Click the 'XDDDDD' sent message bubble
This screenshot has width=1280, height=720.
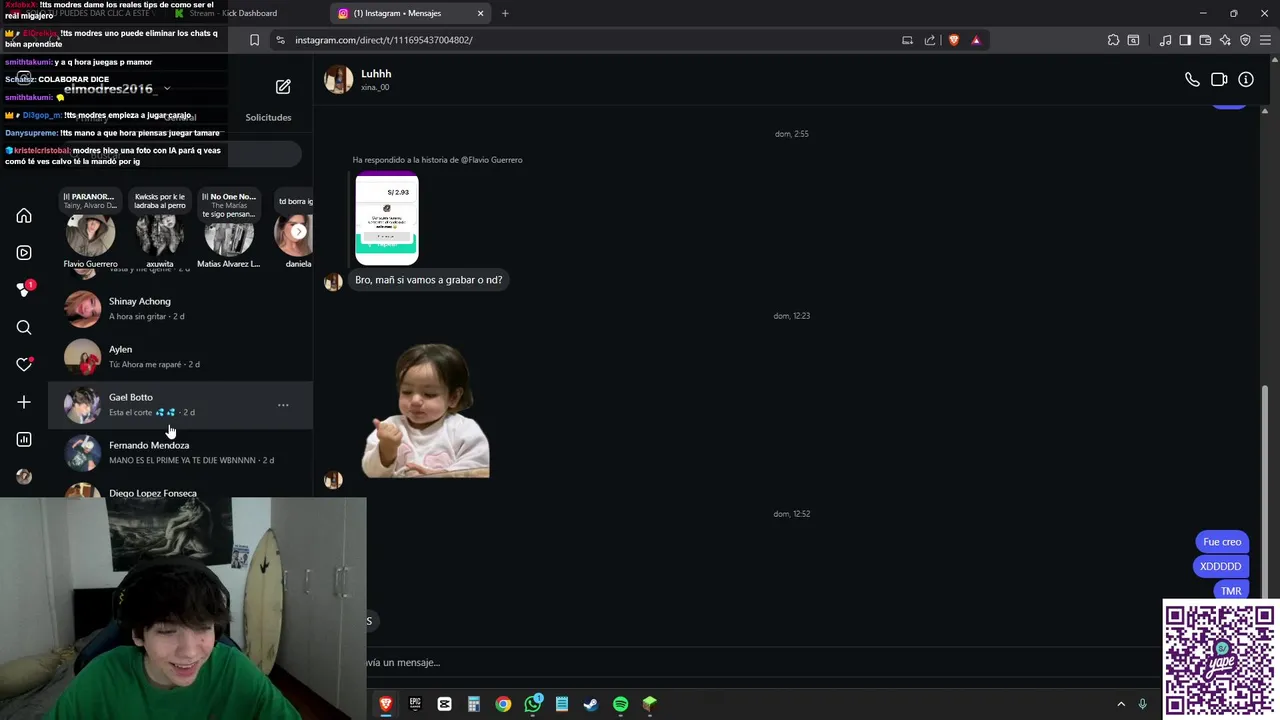[x=1220, y=566]
